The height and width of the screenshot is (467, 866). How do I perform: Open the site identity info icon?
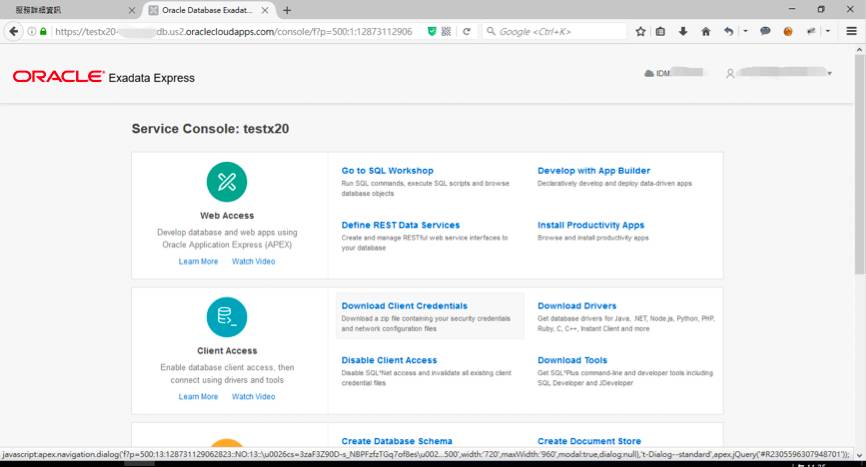coord(32,31)
